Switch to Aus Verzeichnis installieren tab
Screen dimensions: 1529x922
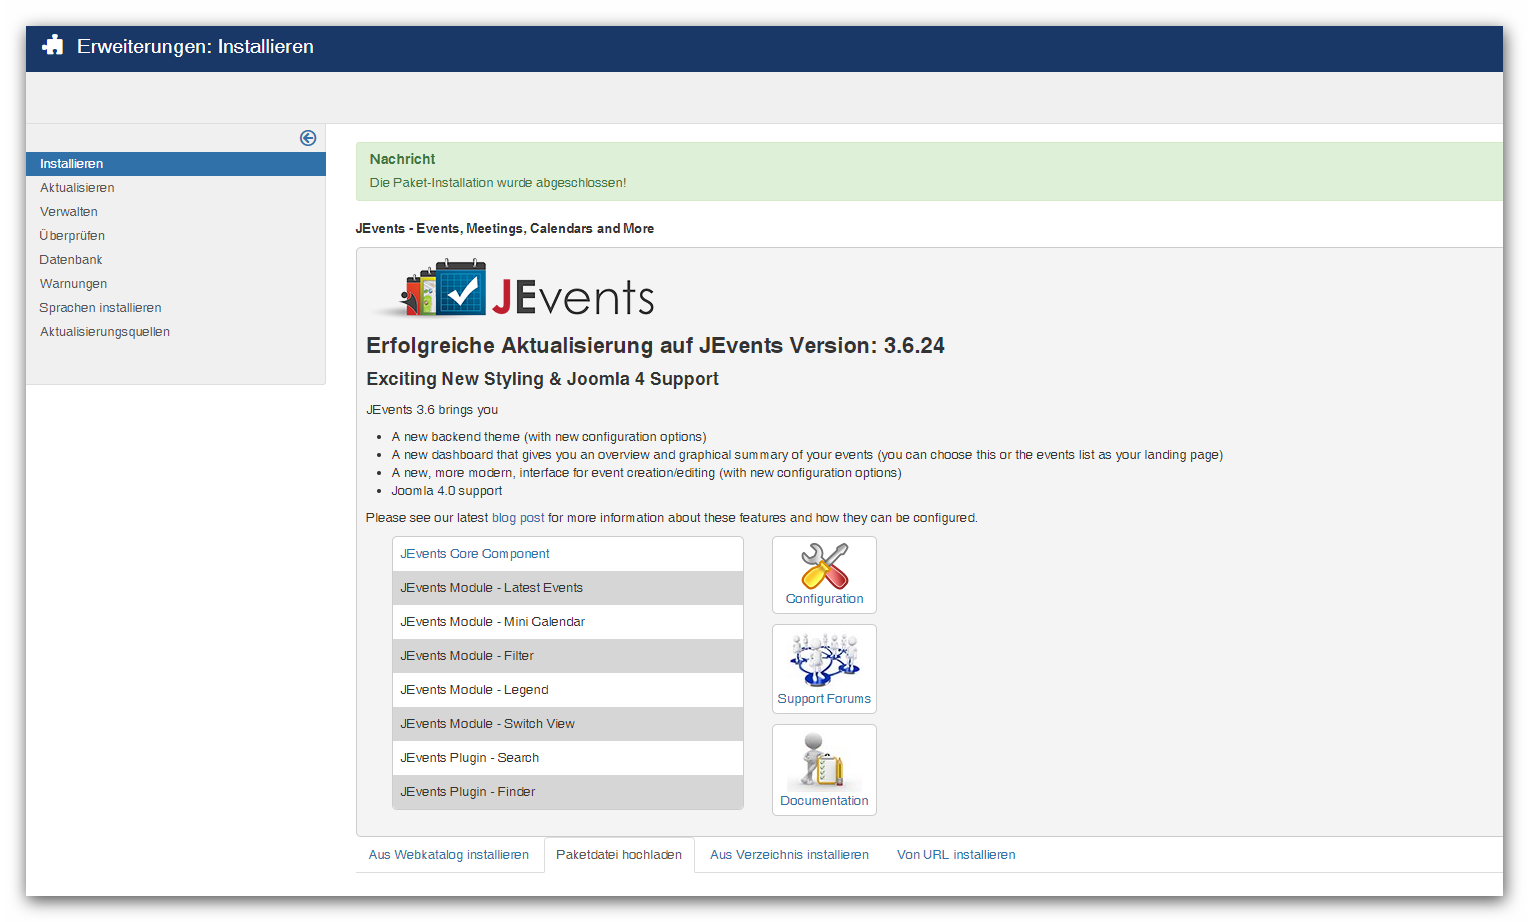click(x=789, y=855)
